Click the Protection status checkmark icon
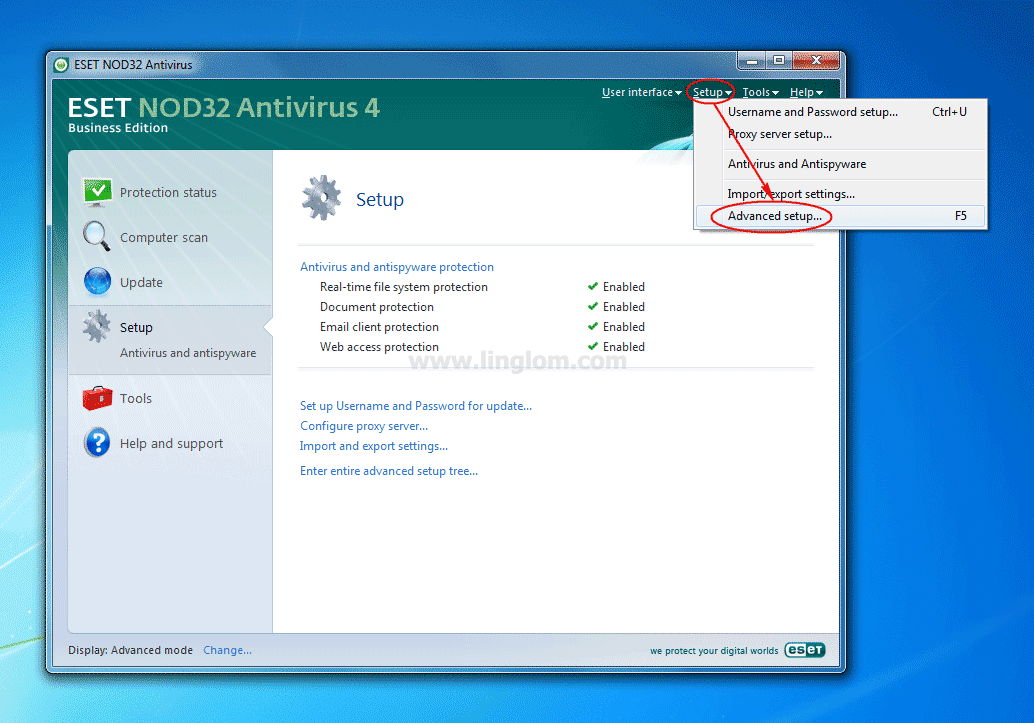1034x723 pixels. point(98,192)
